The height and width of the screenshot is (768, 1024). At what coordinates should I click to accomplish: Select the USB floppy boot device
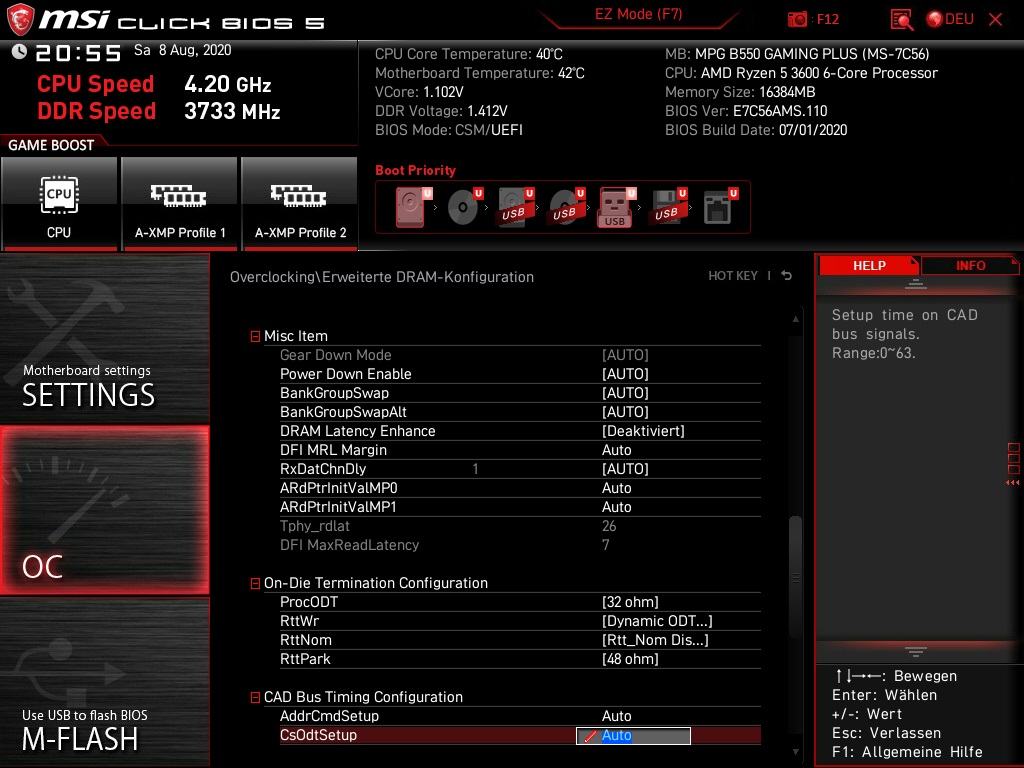[x=668, y=207]
